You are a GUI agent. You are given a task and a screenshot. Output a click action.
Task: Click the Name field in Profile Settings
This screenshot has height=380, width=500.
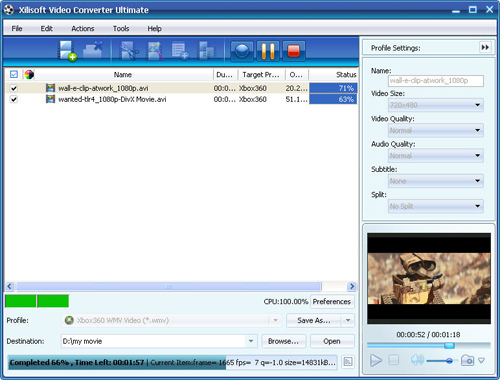[436, 81]
